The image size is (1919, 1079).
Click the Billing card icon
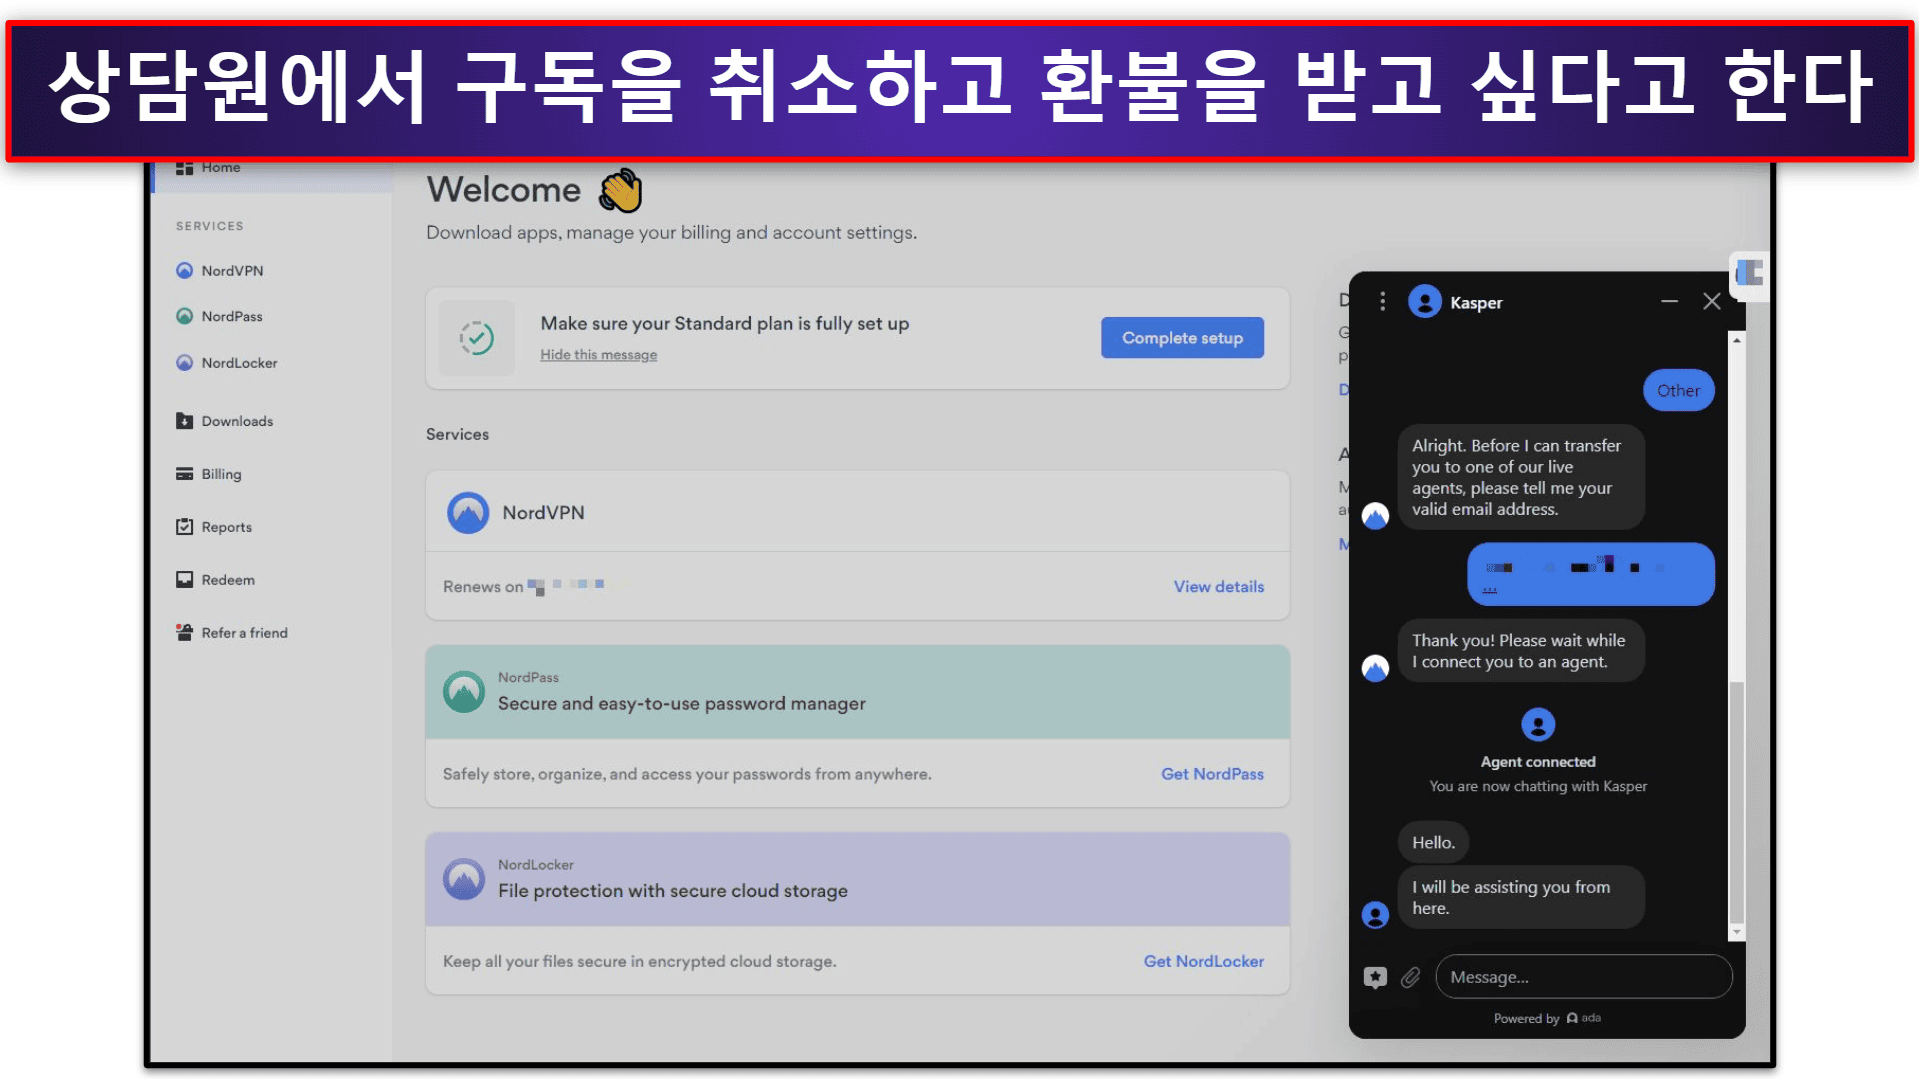184,474
